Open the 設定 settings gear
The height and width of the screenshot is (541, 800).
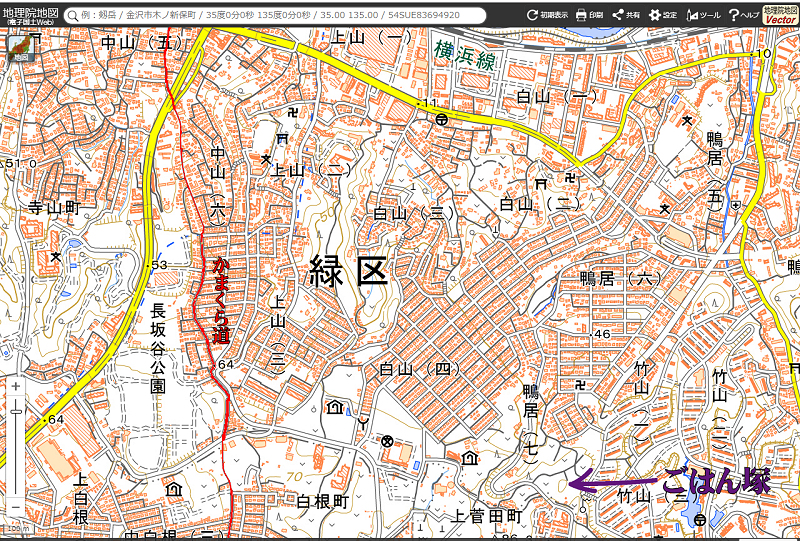[x=663, y=15]
